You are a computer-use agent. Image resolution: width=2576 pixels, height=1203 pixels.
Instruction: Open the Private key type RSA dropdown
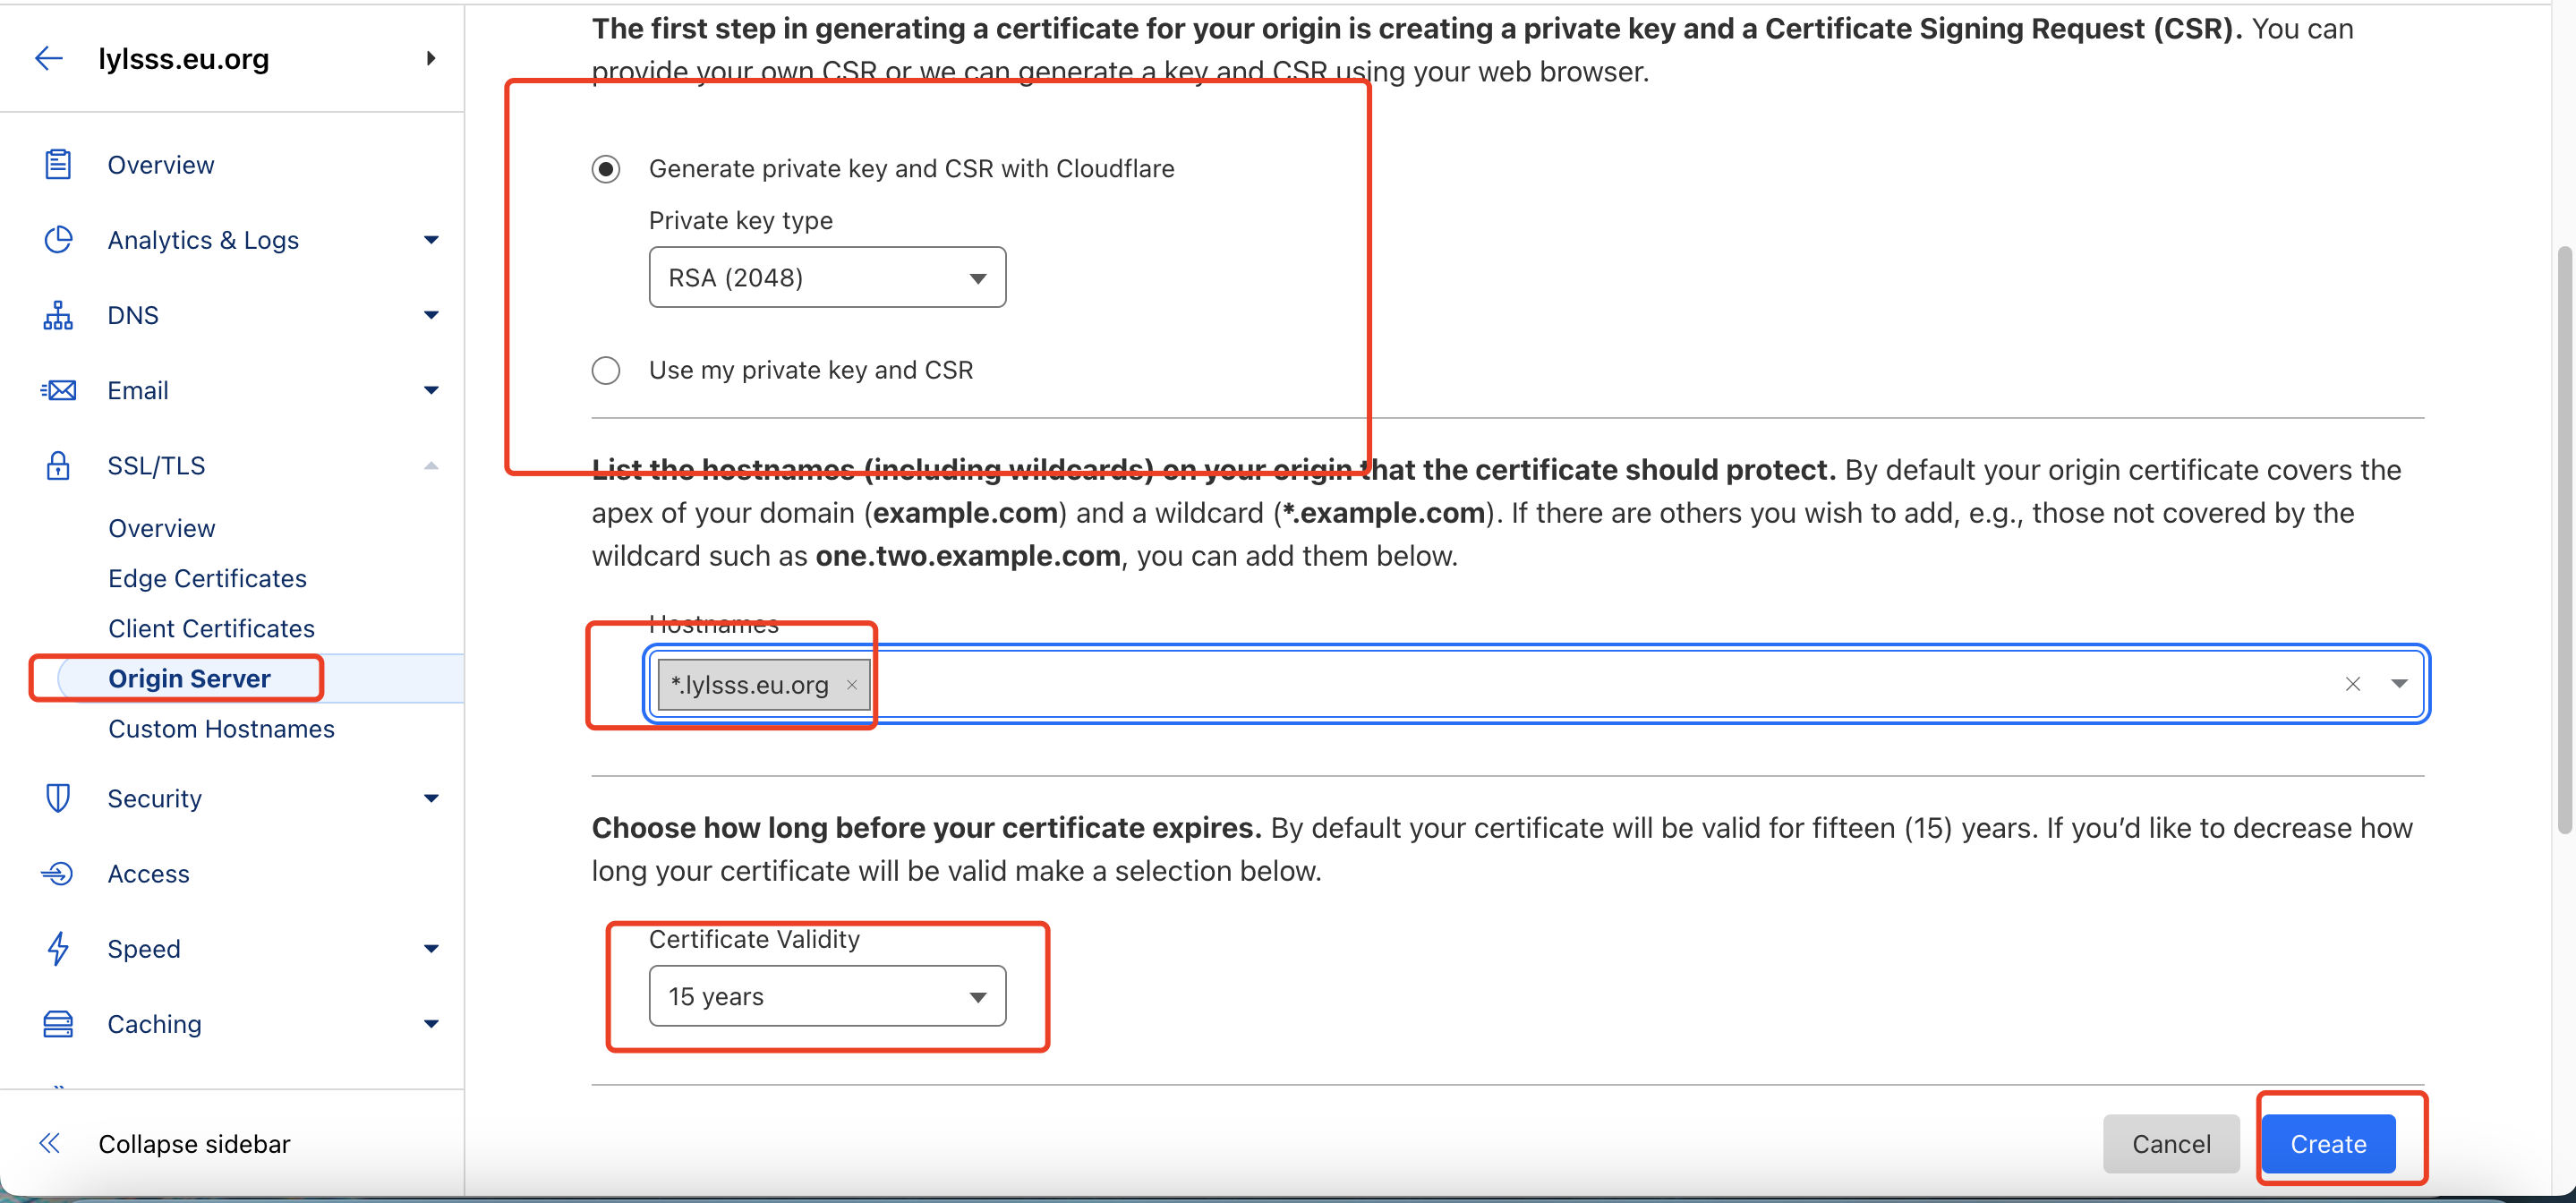[x=827, y=277]
